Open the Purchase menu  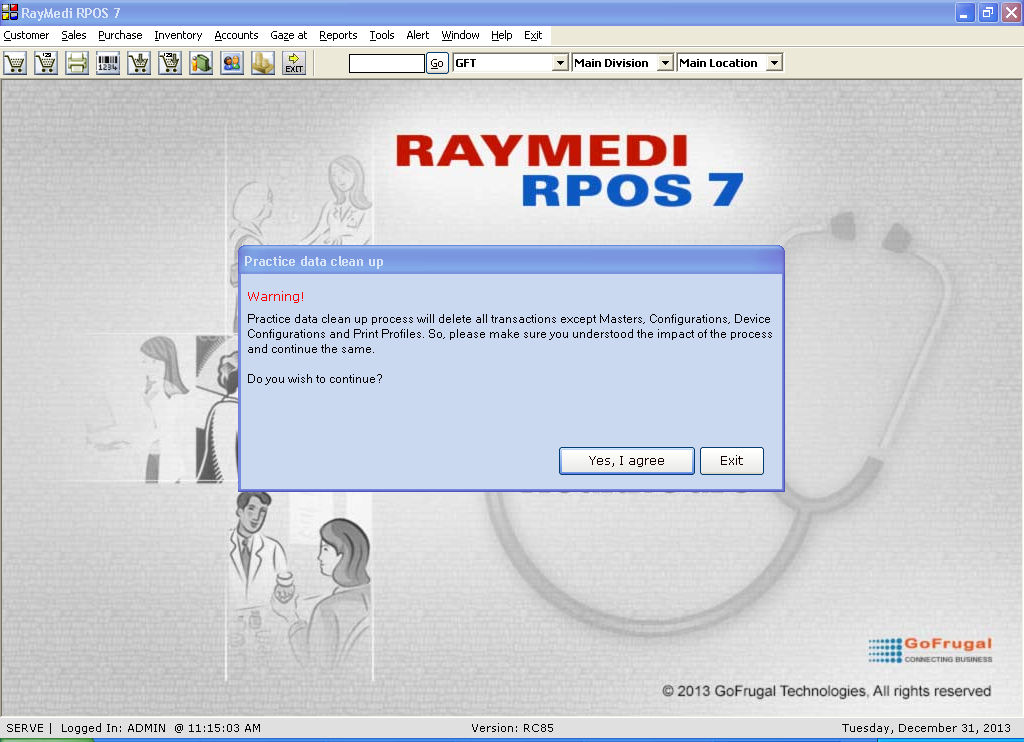[120, 35]
